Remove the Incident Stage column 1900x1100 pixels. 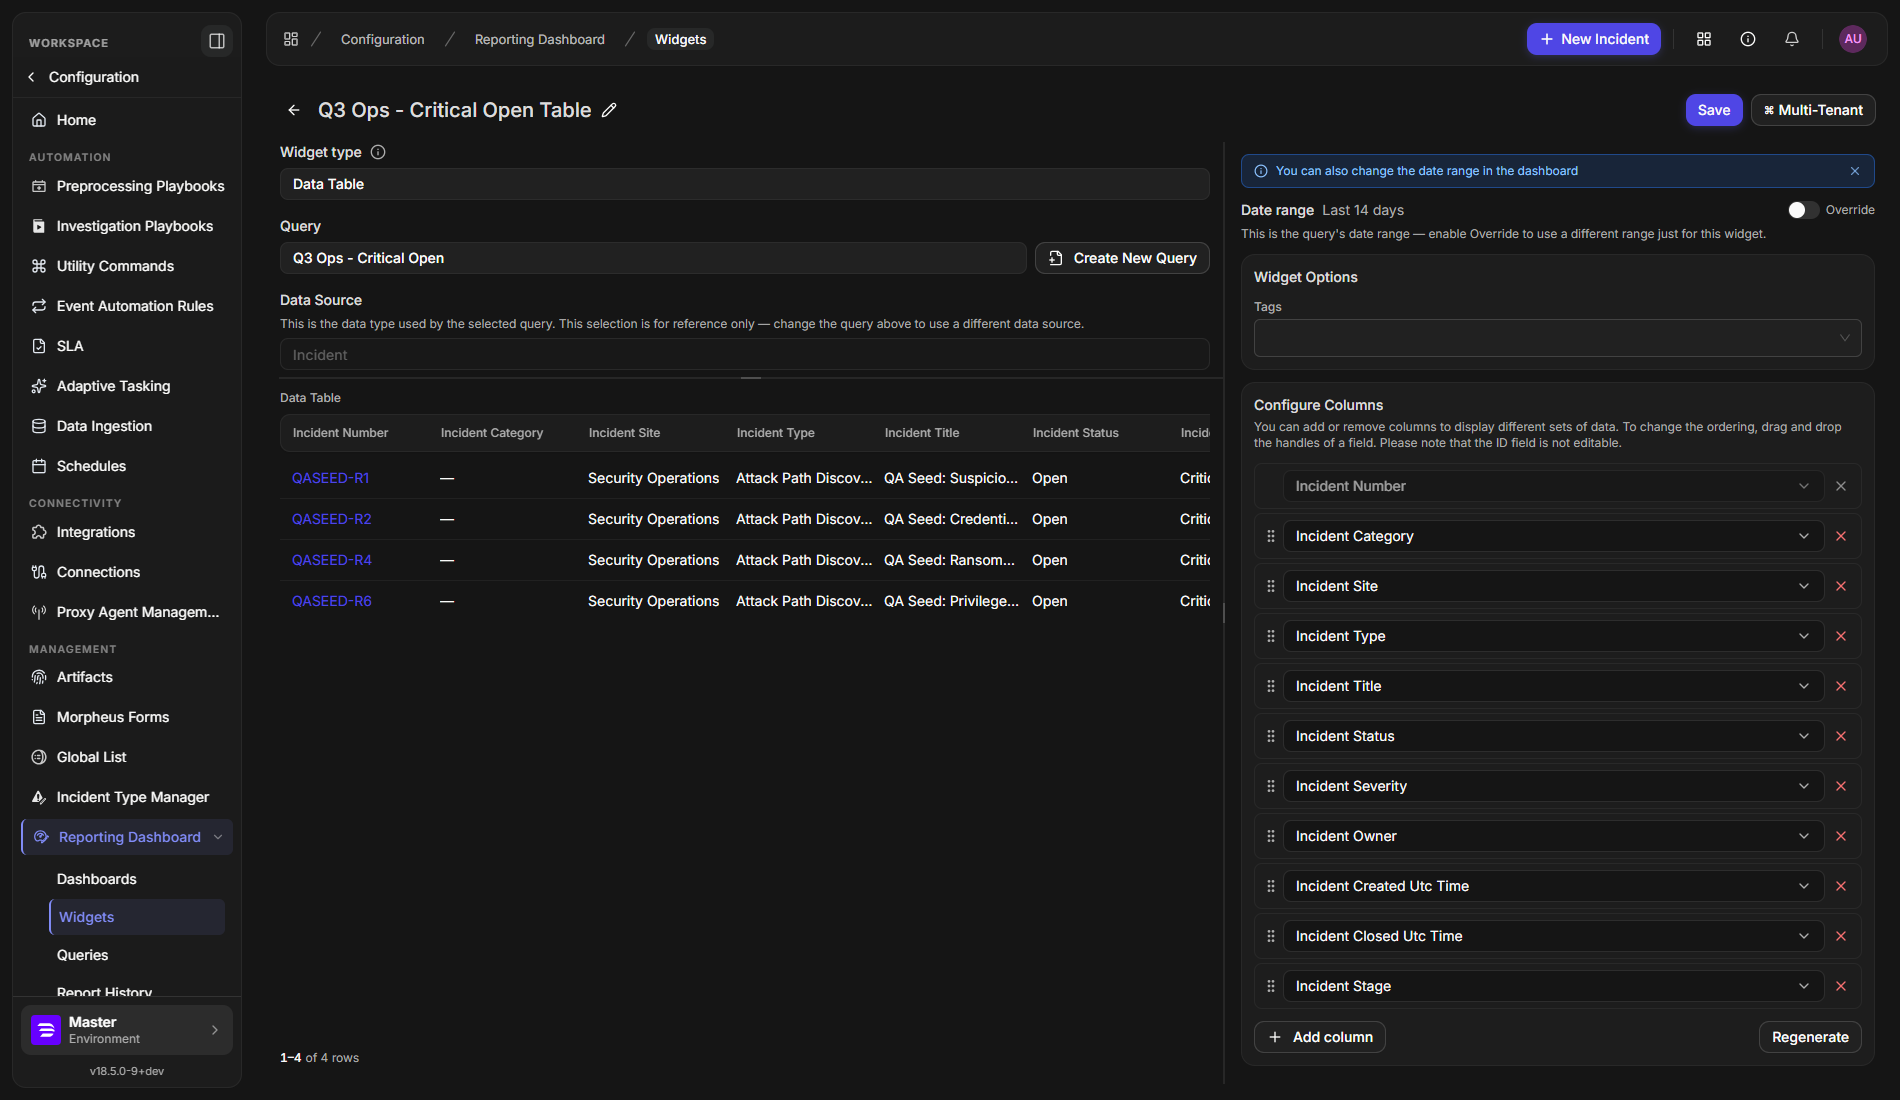point(1841,986)
